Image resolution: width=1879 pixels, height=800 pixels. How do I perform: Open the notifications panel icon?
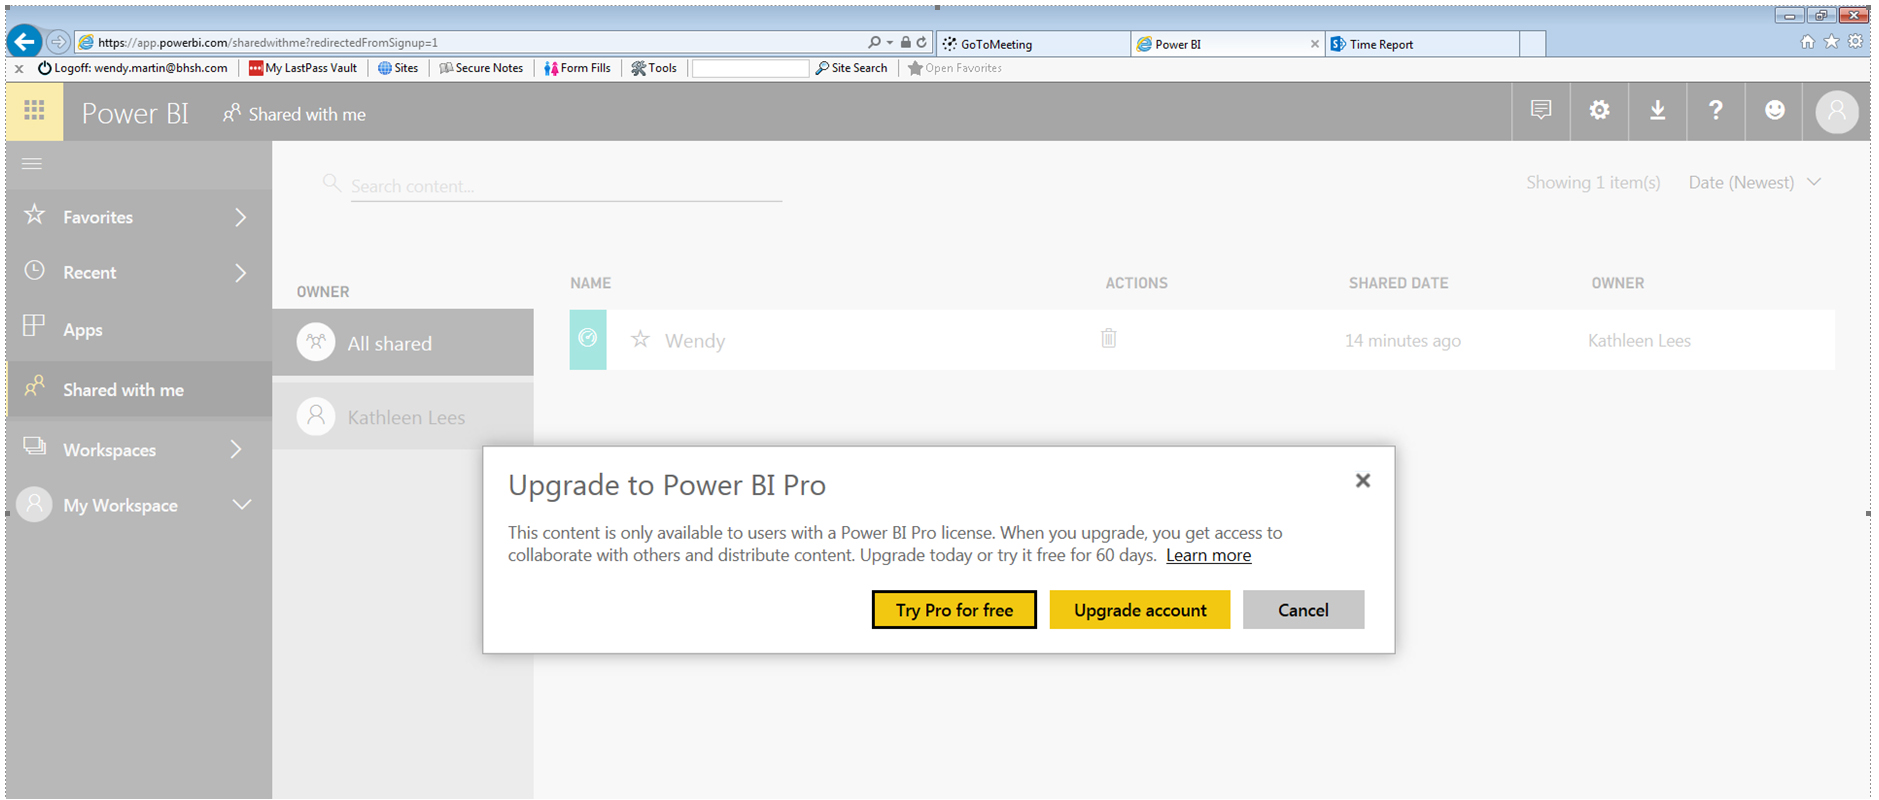[x=1541, y=111]
